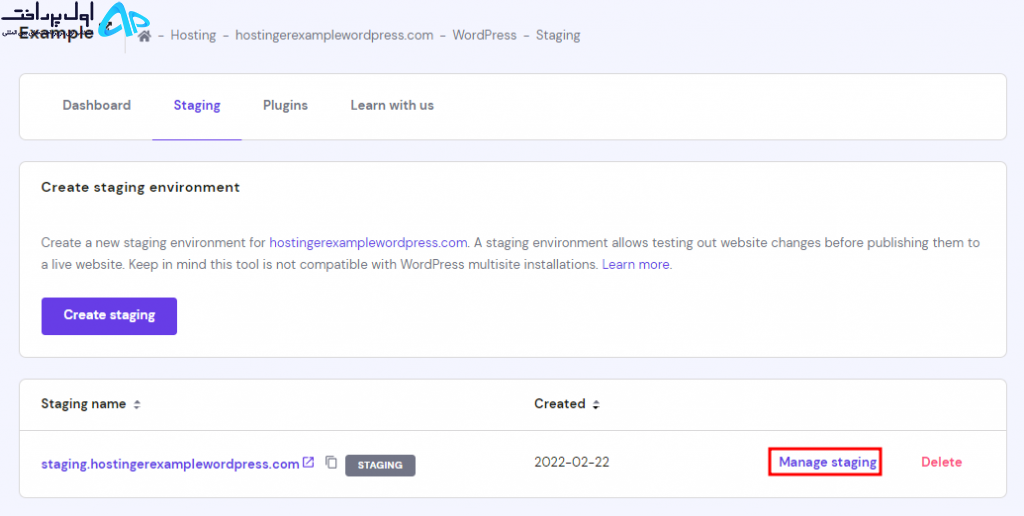1024x516 pixels.
Task: Click hostingerexamplewordpress.com in breadcrumb
Action: pos(334,35)
